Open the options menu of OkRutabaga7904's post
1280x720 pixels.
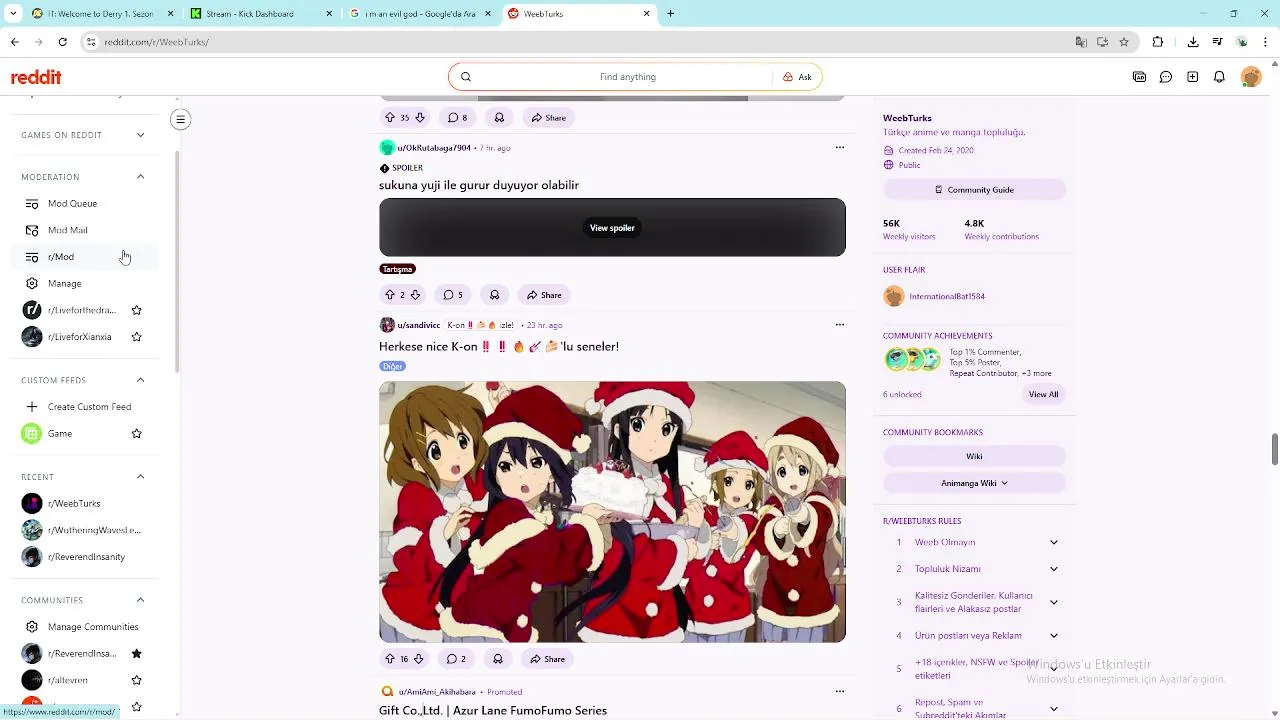tap(839, 148)
